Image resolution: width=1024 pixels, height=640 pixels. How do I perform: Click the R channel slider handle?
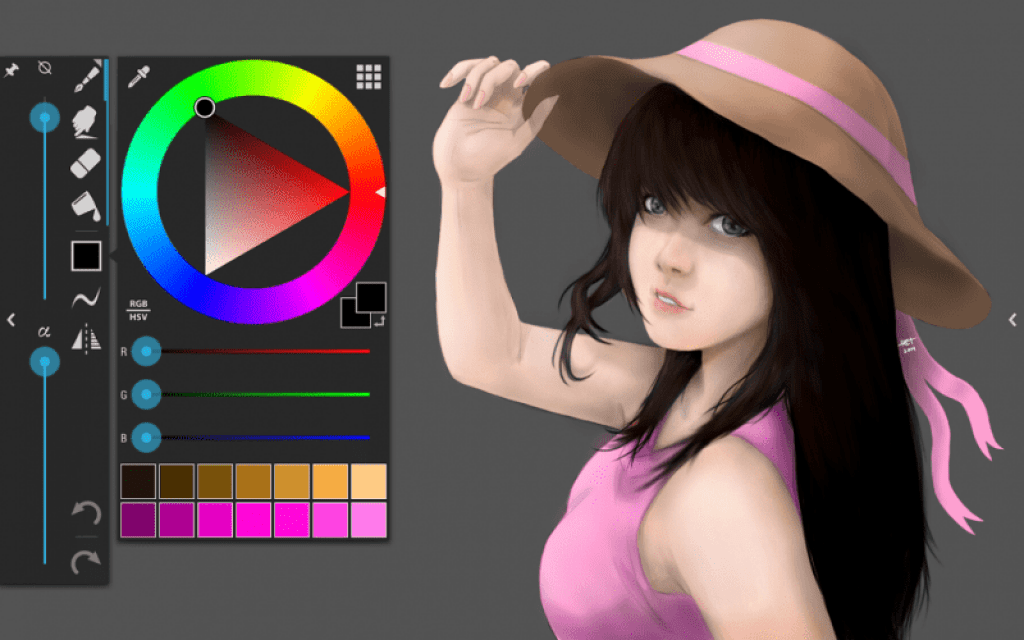coord(146,351)
